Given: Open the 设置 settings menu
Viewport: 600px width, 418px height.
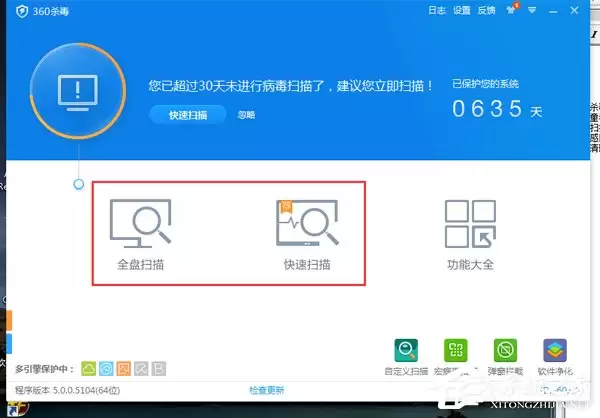Looking at the screenshot, I should 461,11.
